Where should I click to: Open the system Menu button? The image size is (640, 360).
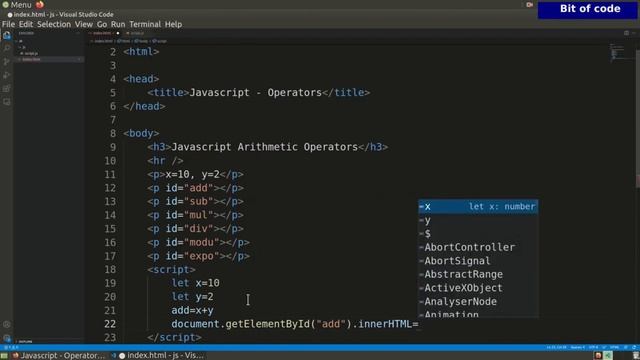(x=17, y=4)
